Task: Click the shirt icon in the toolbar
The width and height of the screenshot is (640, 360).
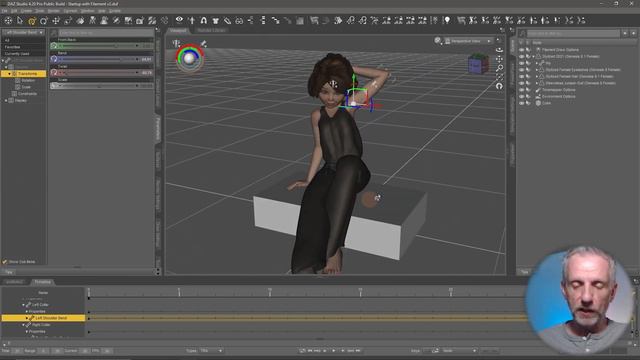Action: (x=216, y=20)
